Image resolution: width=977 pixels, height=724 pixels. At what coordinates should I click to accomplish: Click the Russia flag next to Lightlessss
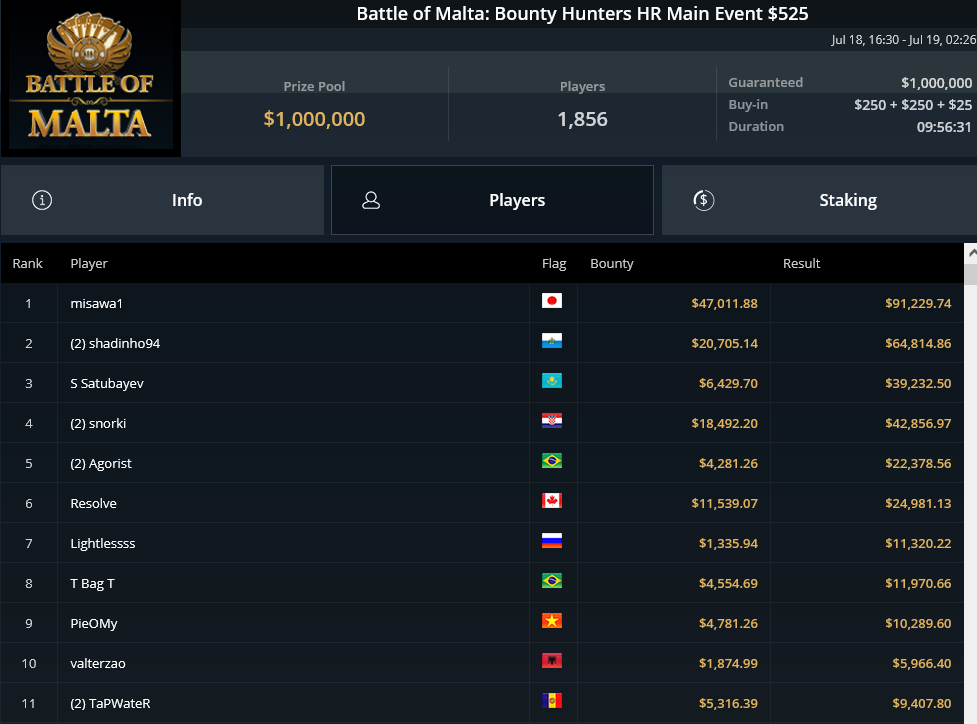551,541
